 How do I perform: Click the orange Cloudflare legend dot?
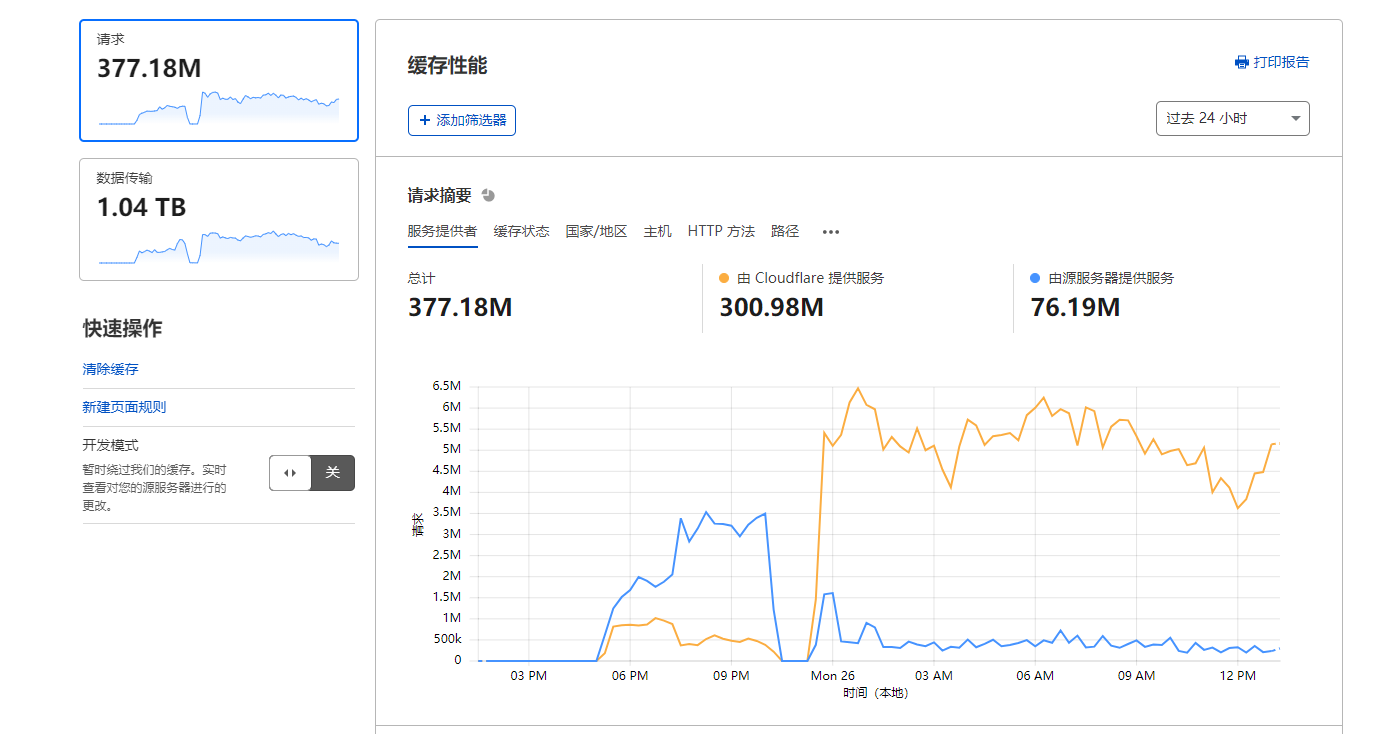click(724, 279)
